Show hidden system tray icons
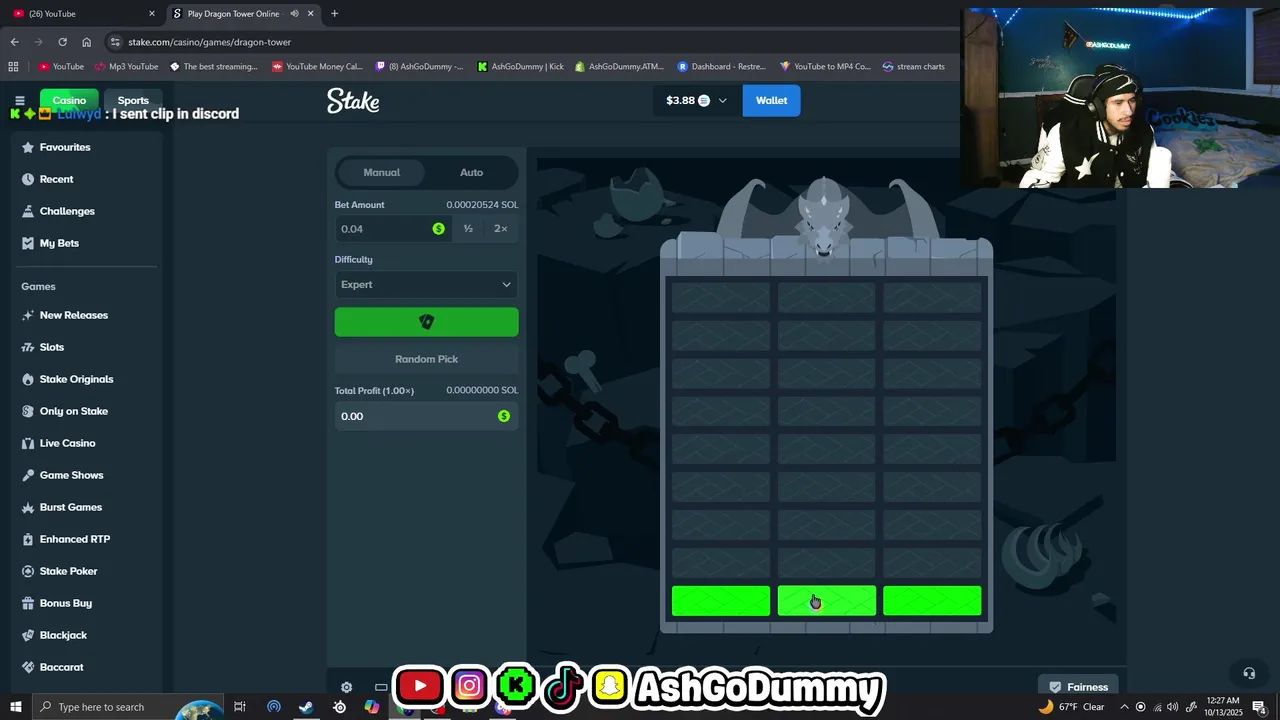Viewport: 1280px width, 720px height. coord(1124,707)
